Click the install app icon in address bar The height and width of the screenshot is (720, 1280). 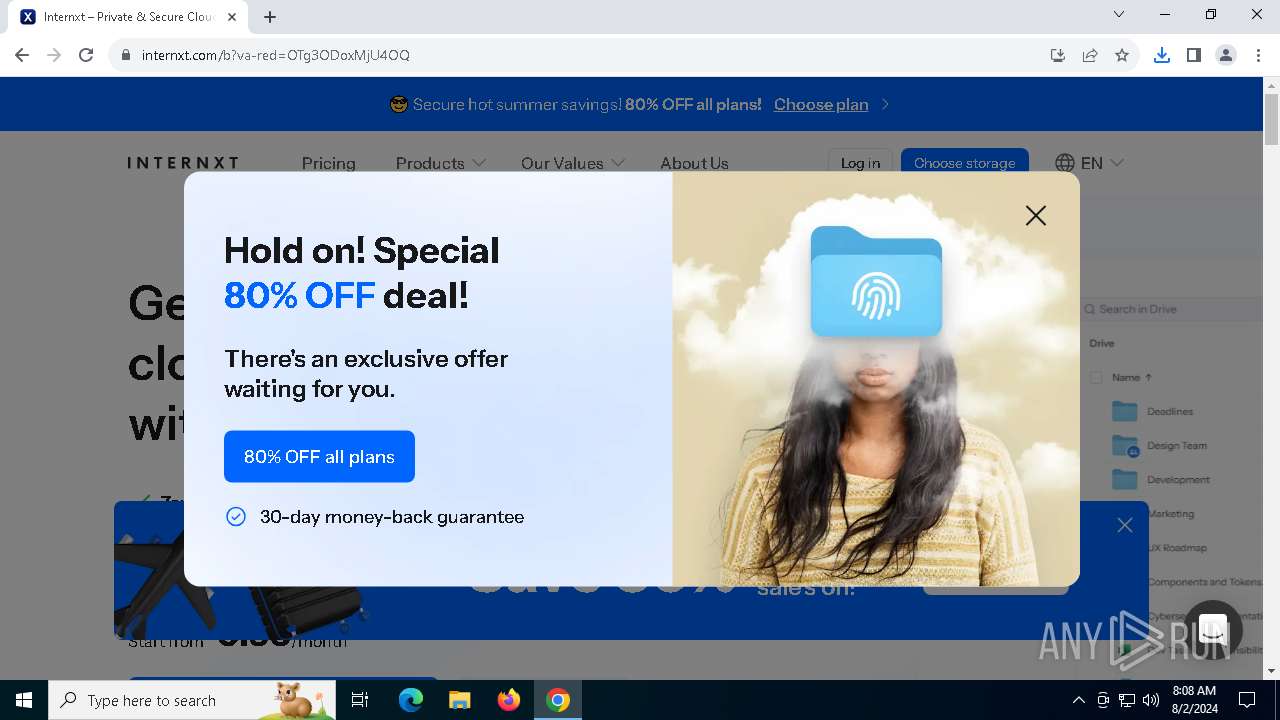coord(1058,55)
